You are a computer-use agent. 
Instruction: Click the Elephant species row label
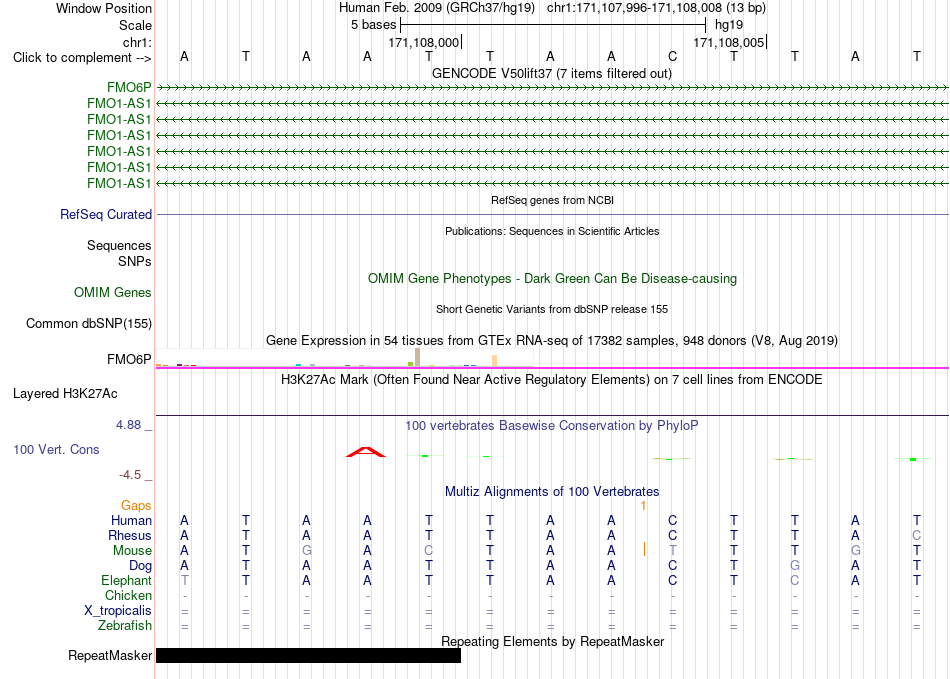[x=126, y=580]
